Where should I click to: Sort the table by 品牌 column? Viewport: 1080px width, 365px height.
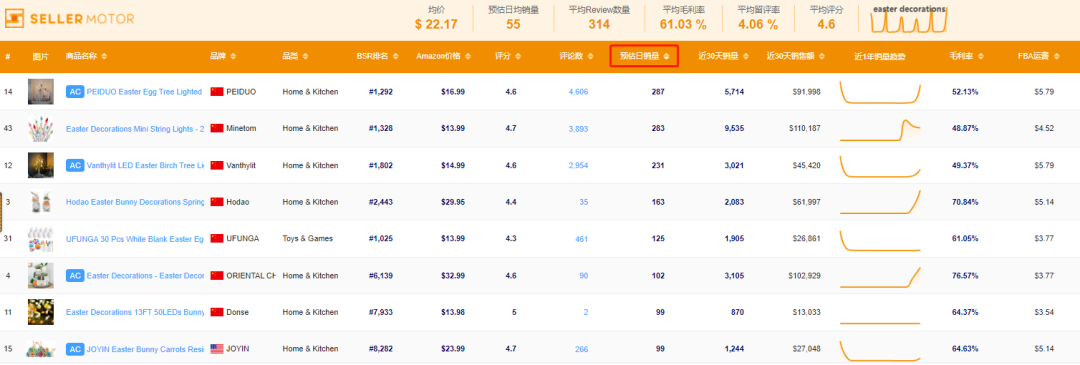(x=223, y=56)
